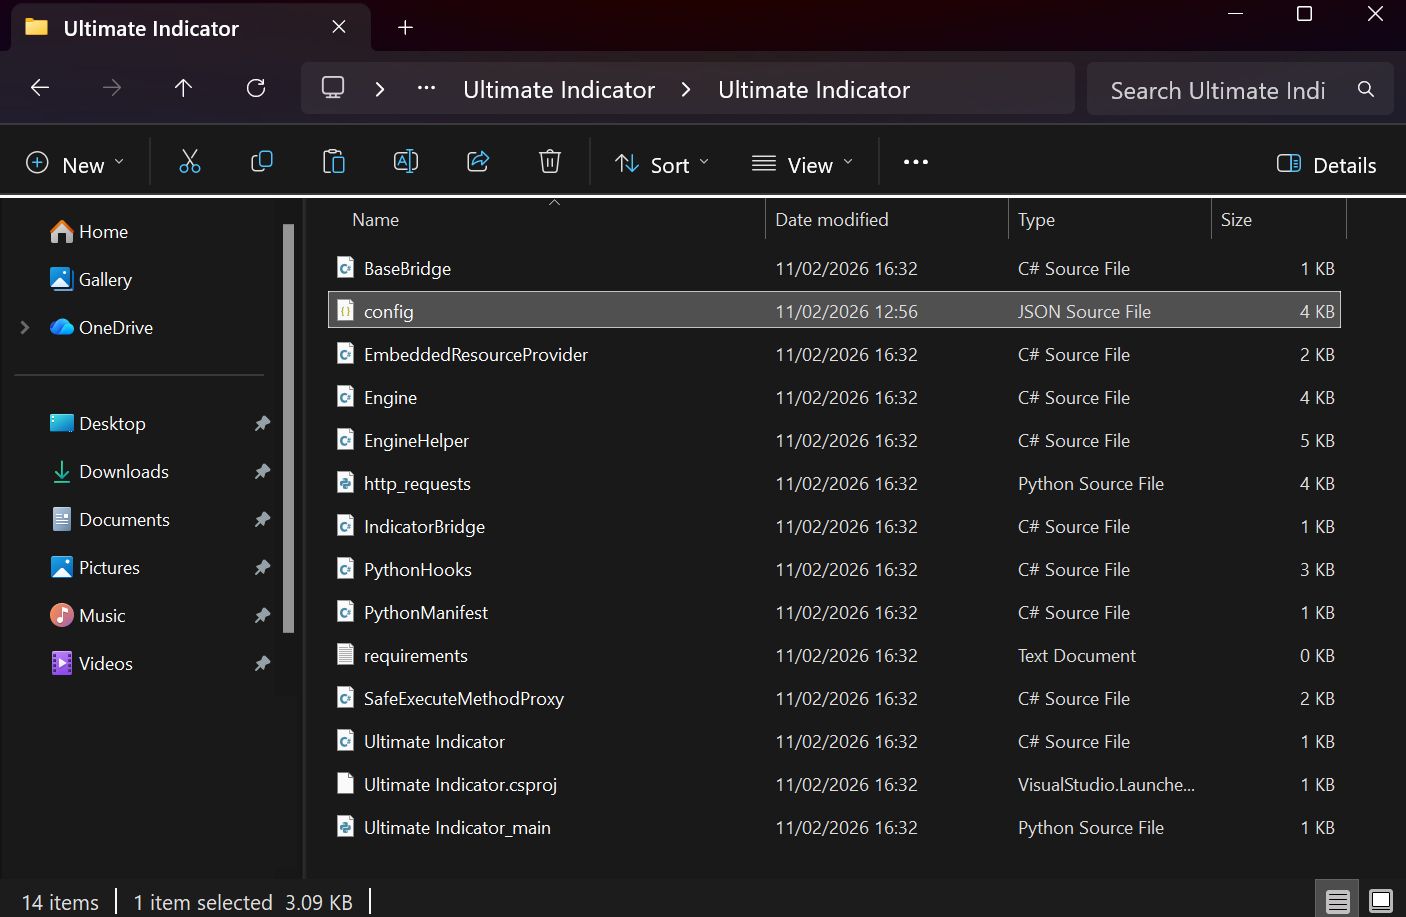
Task: Click the navigation pane vertical scrollbar
Action: pyautogui.click(x=289, y=430)
